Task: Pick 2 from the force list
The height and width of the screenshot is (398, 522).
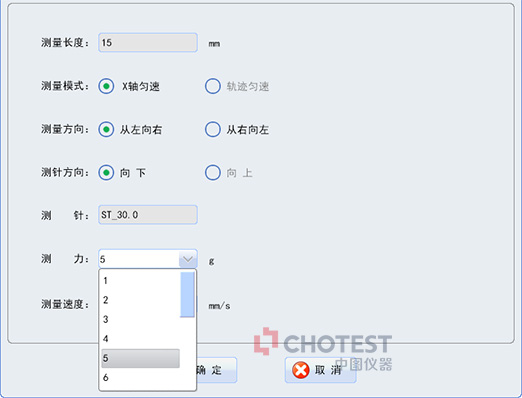Action: click(140, 300)
